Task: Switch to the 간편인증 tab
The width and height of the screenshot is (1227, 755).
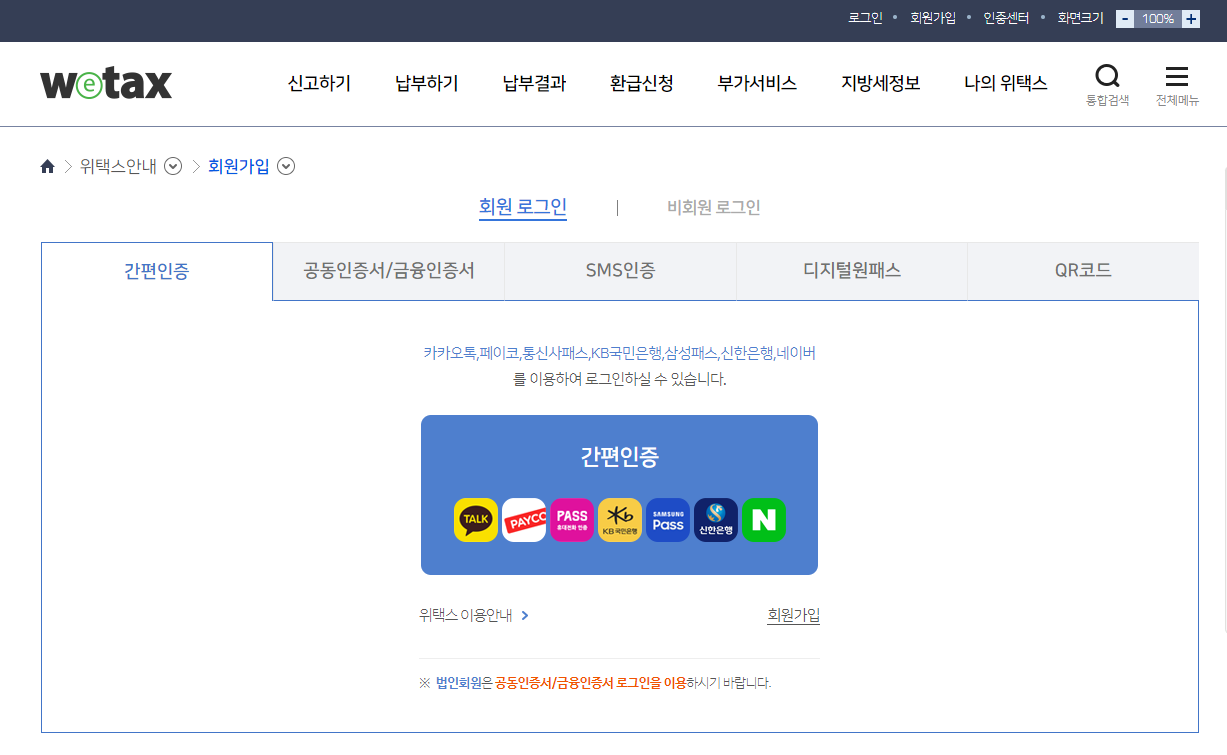Action: tap(157, 271)
